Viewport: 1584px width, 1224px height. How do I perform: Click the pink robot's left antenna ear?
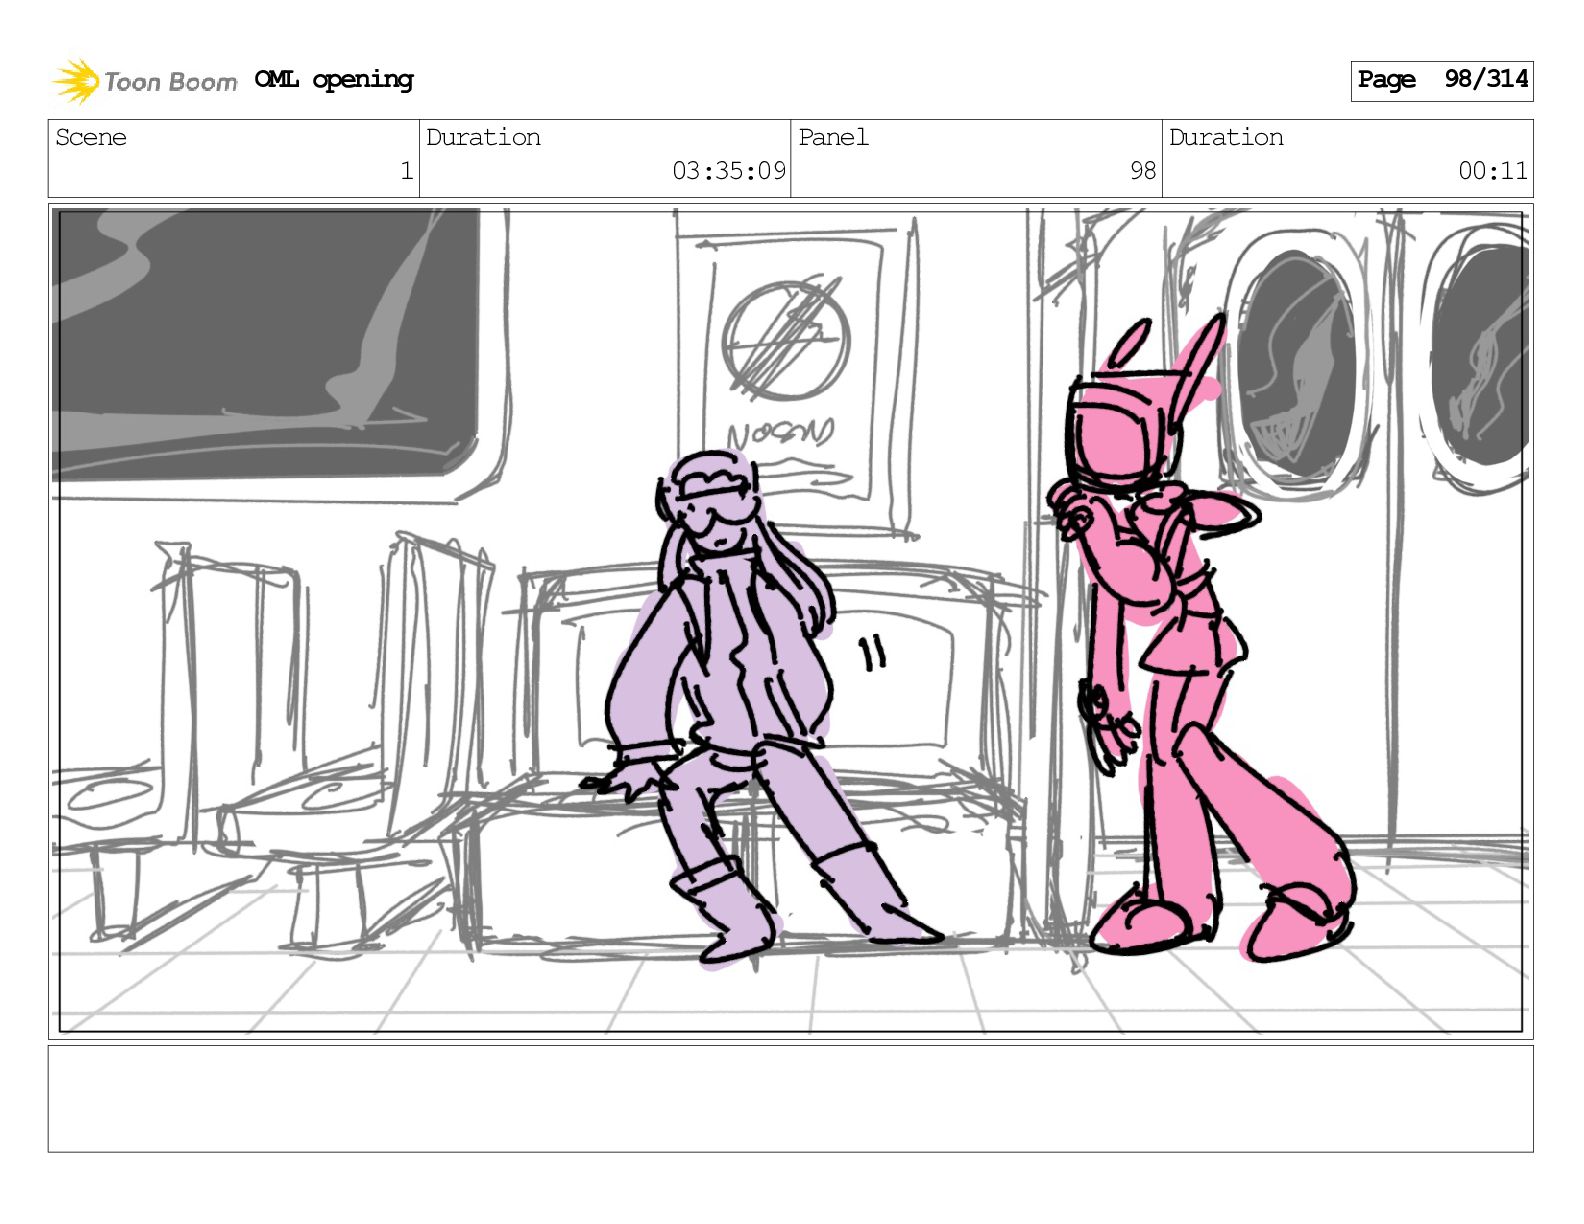(x=1130, y=343)
